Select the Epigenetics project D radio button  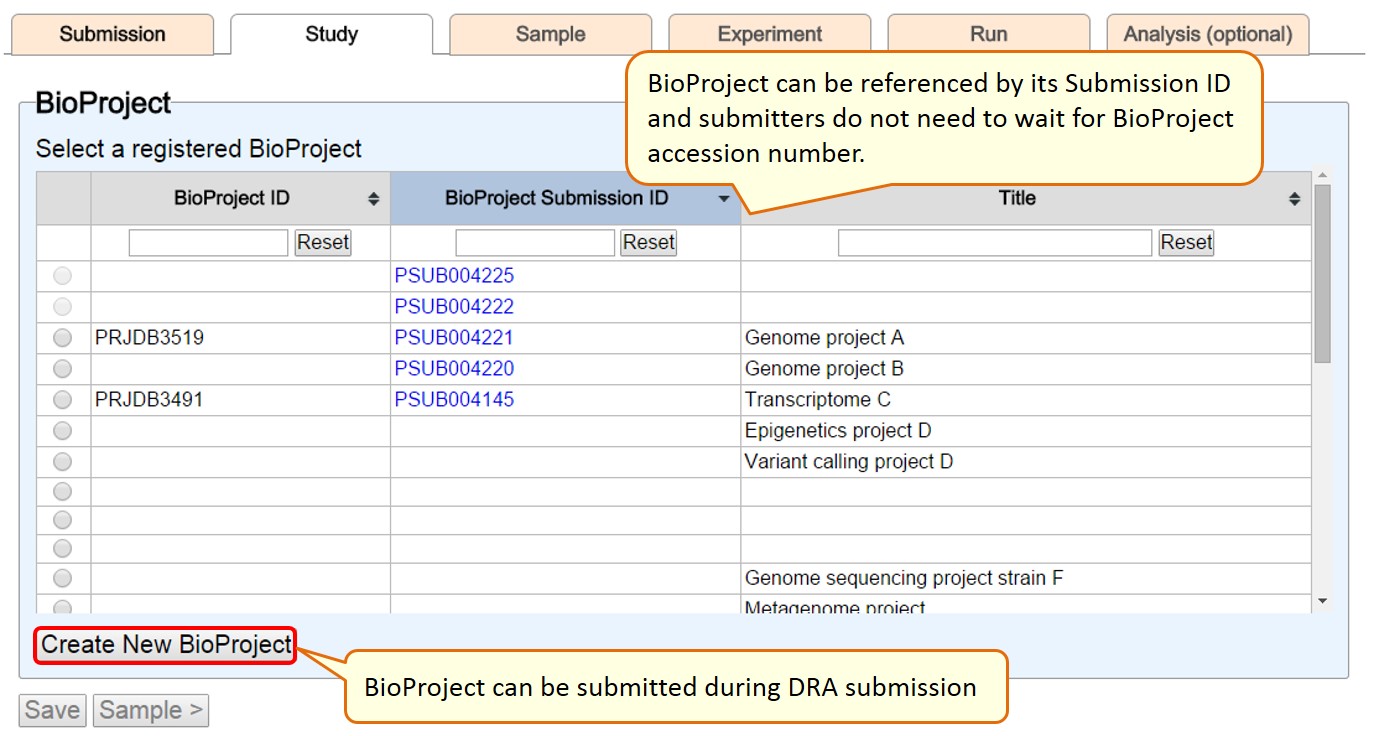coord(63,431)
